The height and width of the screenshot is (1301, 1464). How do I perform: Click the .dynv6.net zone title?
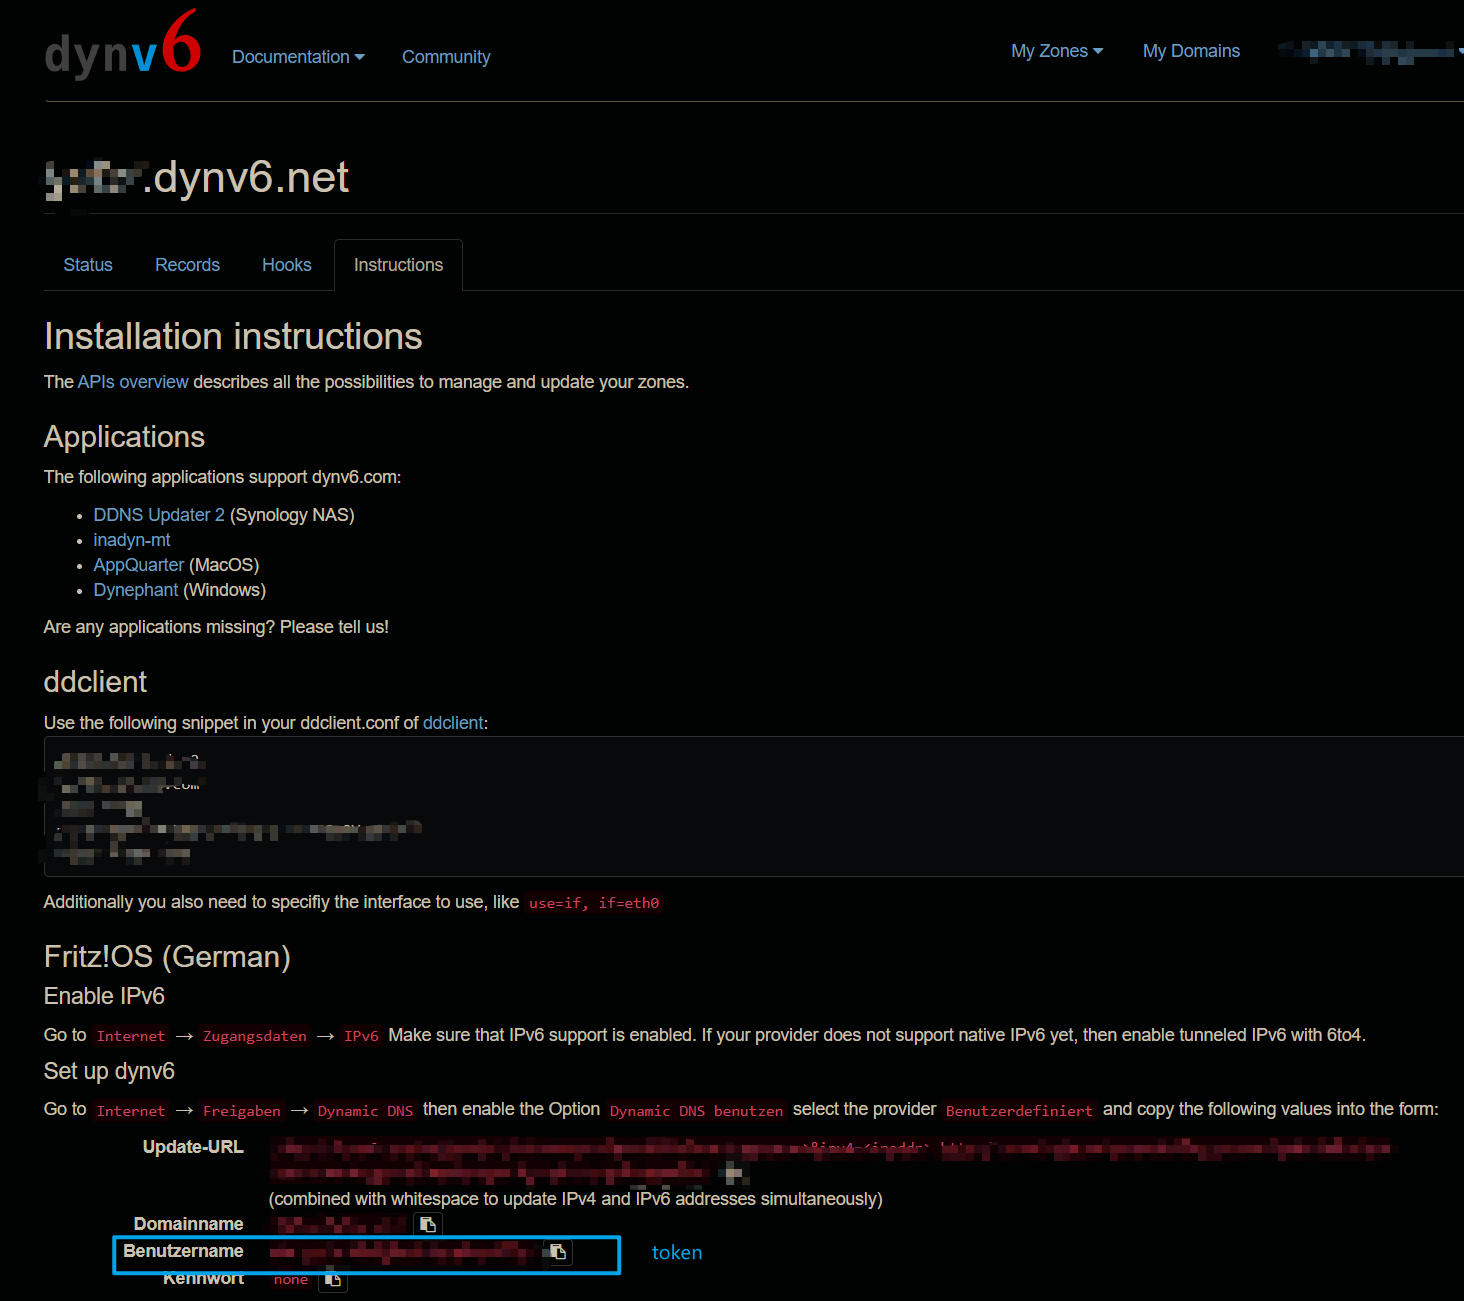point(197,178)
